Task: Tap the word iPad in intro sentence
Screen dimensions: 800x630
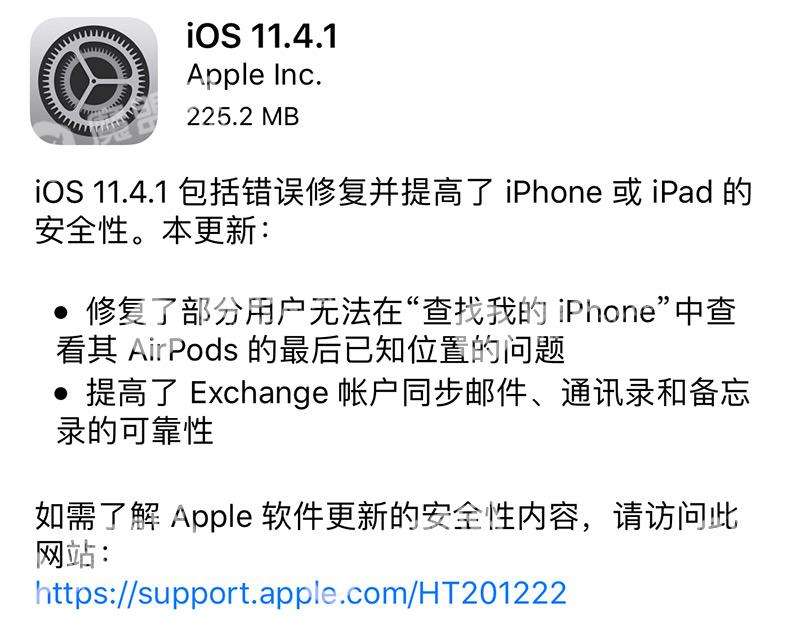Action: (x=682, y=192)
